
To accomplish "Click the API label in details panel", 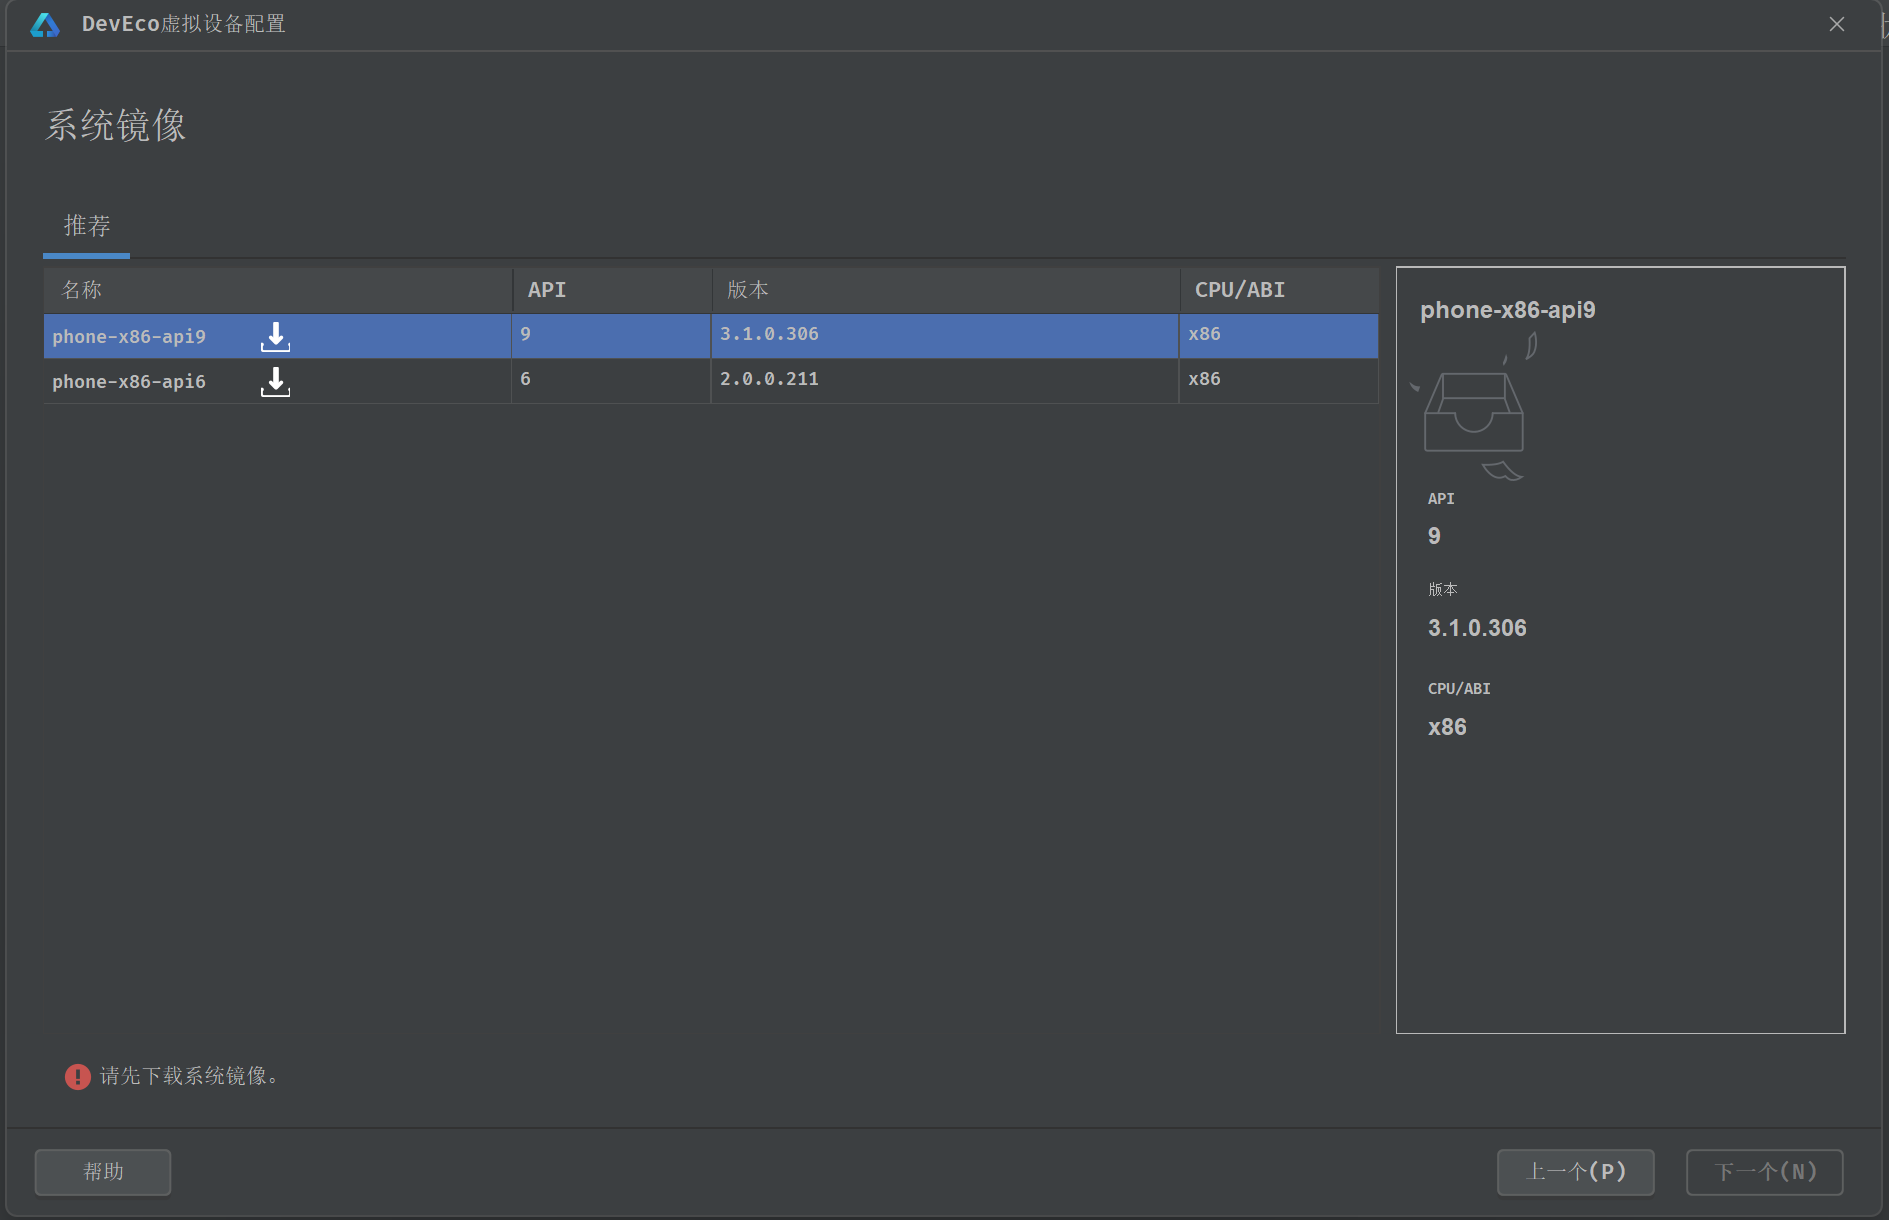I will tap(1441, 499).
